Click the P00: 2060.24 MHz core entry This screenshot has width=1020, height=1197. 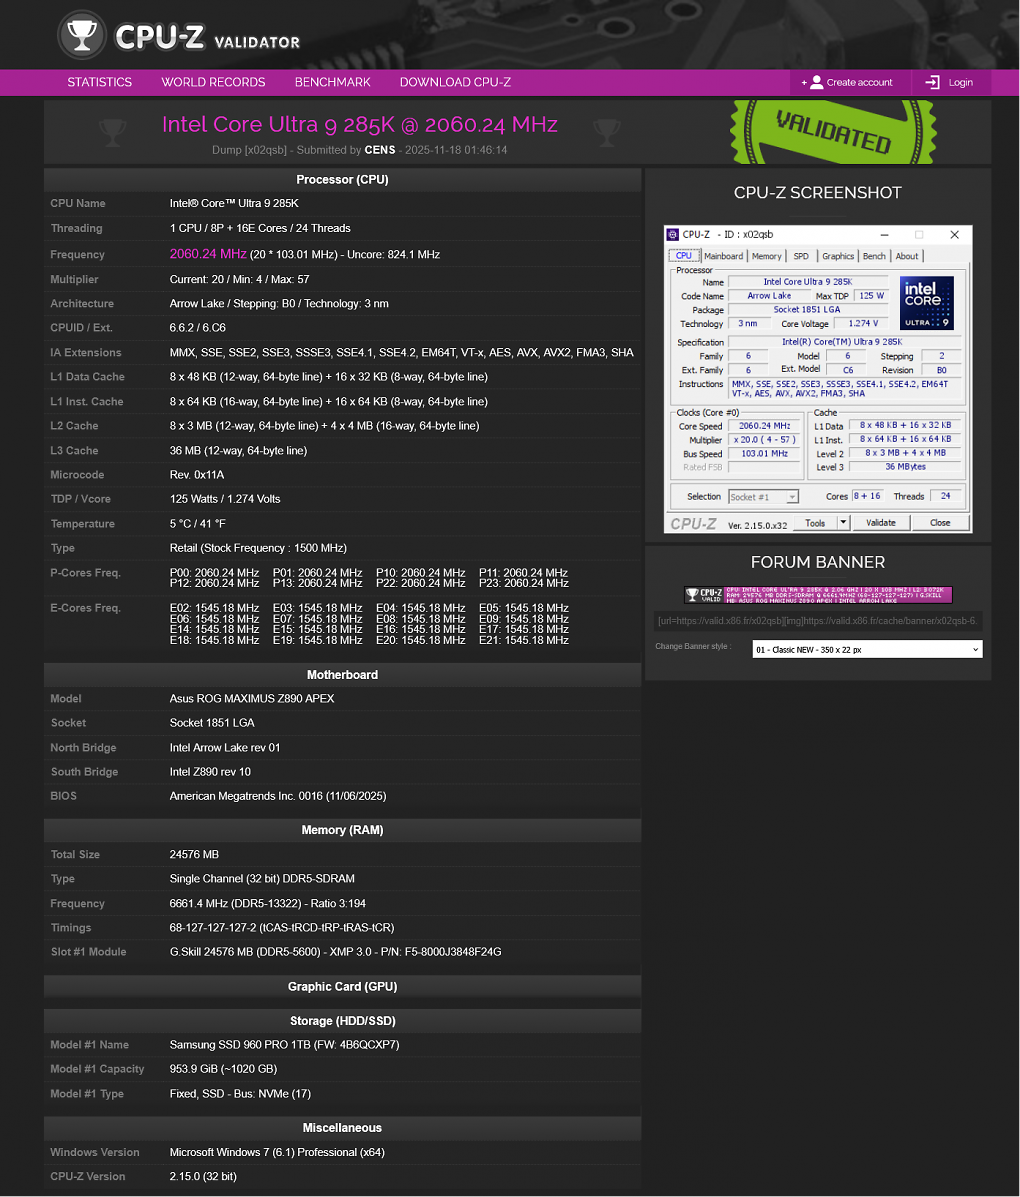pyautogui.click(x=215, y=573)
